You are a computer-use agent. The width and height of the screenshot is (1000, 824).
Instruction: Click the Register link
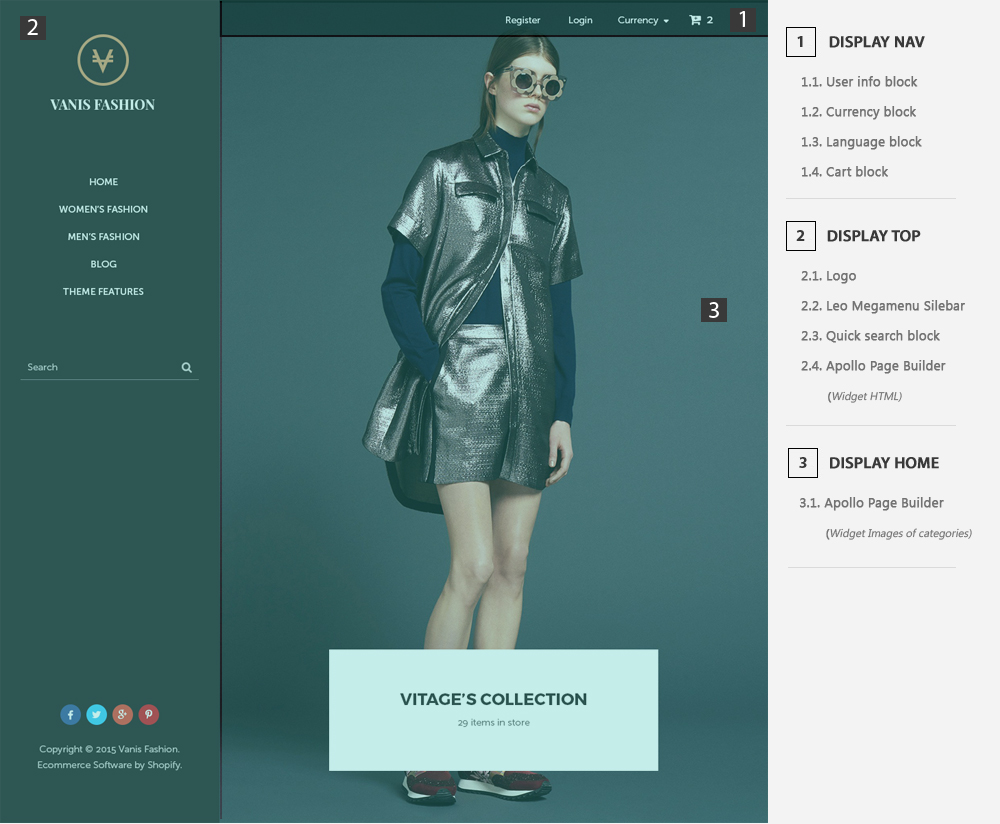tap(522, 20)
